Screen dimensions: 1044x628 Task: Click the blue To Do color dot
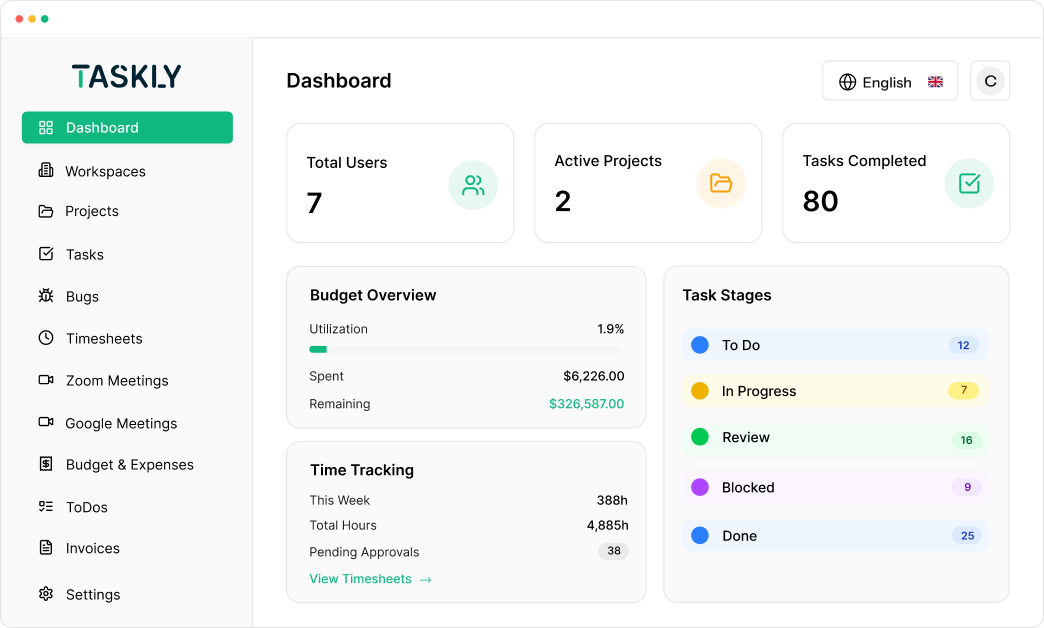click(x=700, y=345)
